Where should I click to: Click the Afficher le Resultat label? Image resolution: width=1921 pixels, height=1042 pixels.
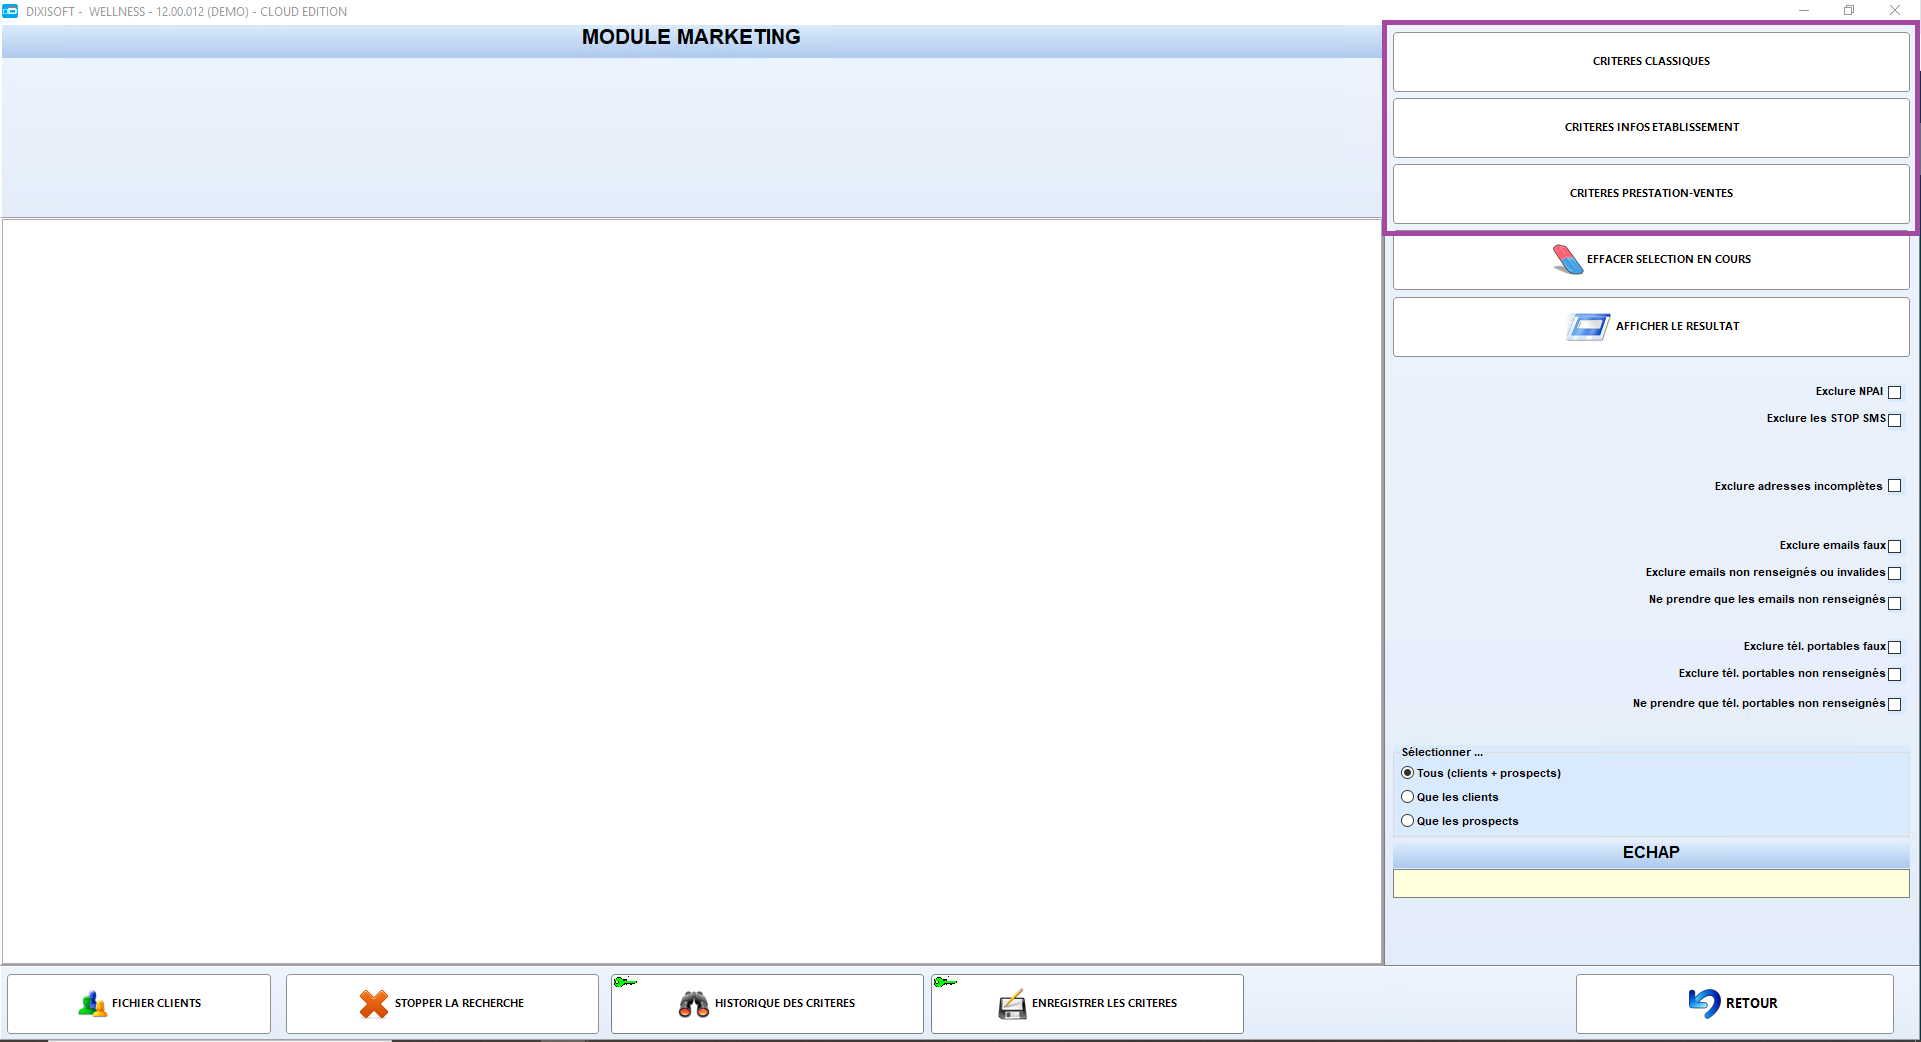(1677, 326)
